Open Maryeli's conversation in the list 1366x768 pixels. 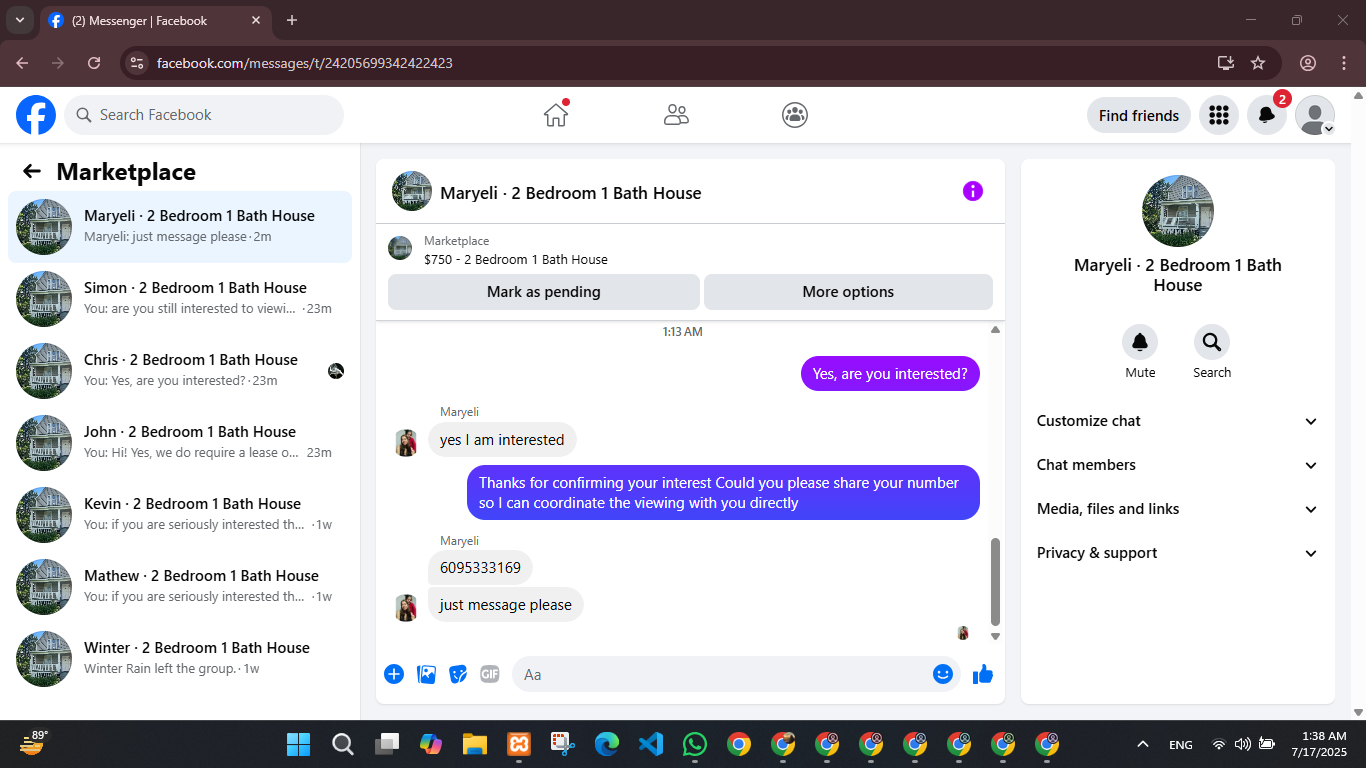180,227
